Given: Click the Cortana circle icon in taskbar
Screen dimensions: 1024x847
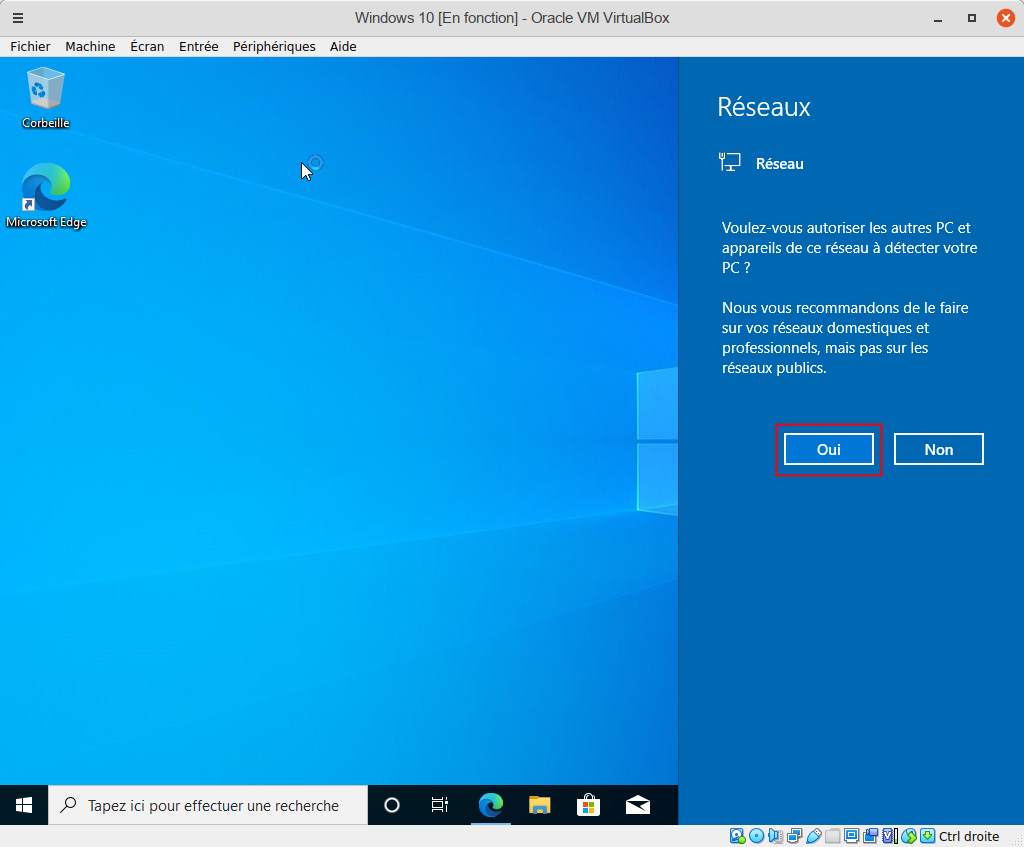Looking at the screenshot, I should pos(392,805).
